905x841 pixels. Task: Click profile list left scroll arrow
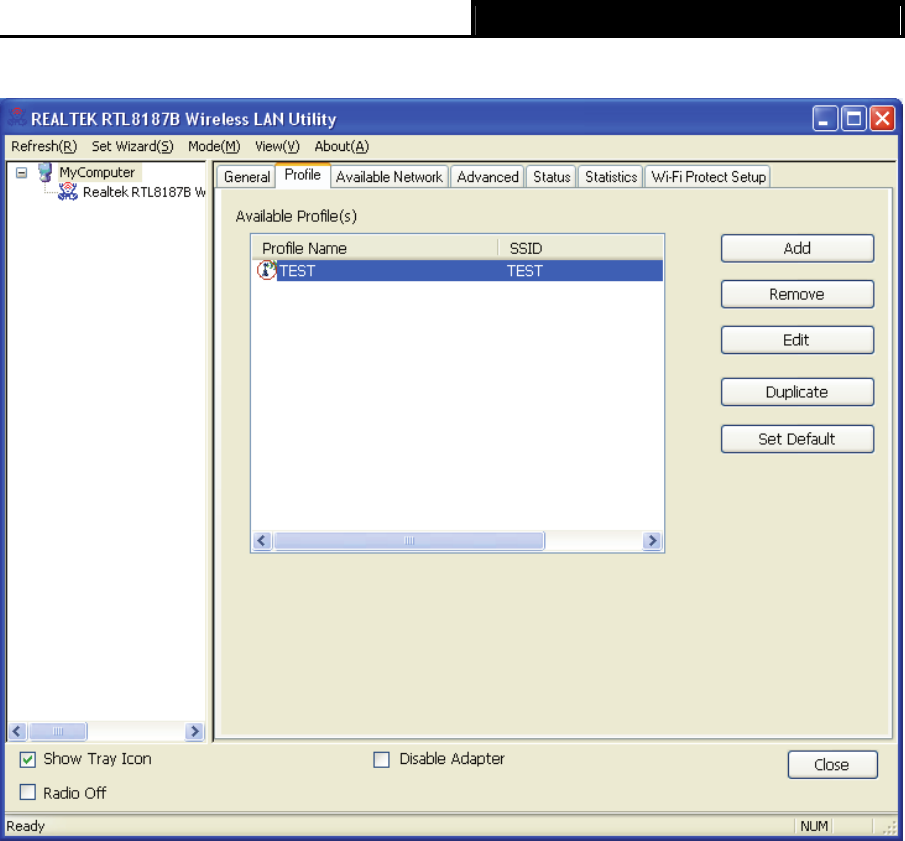tap(262, 541)
